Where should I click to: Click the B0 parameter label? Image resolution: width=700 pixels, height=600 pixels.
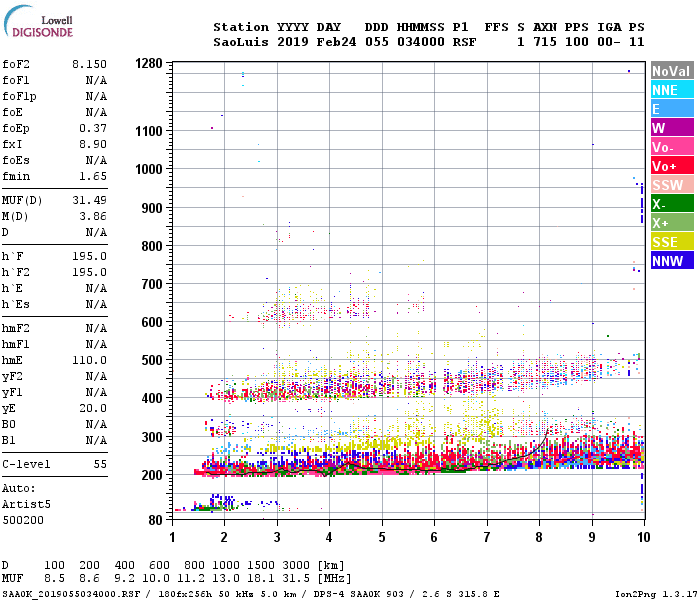tap(8, 425)
